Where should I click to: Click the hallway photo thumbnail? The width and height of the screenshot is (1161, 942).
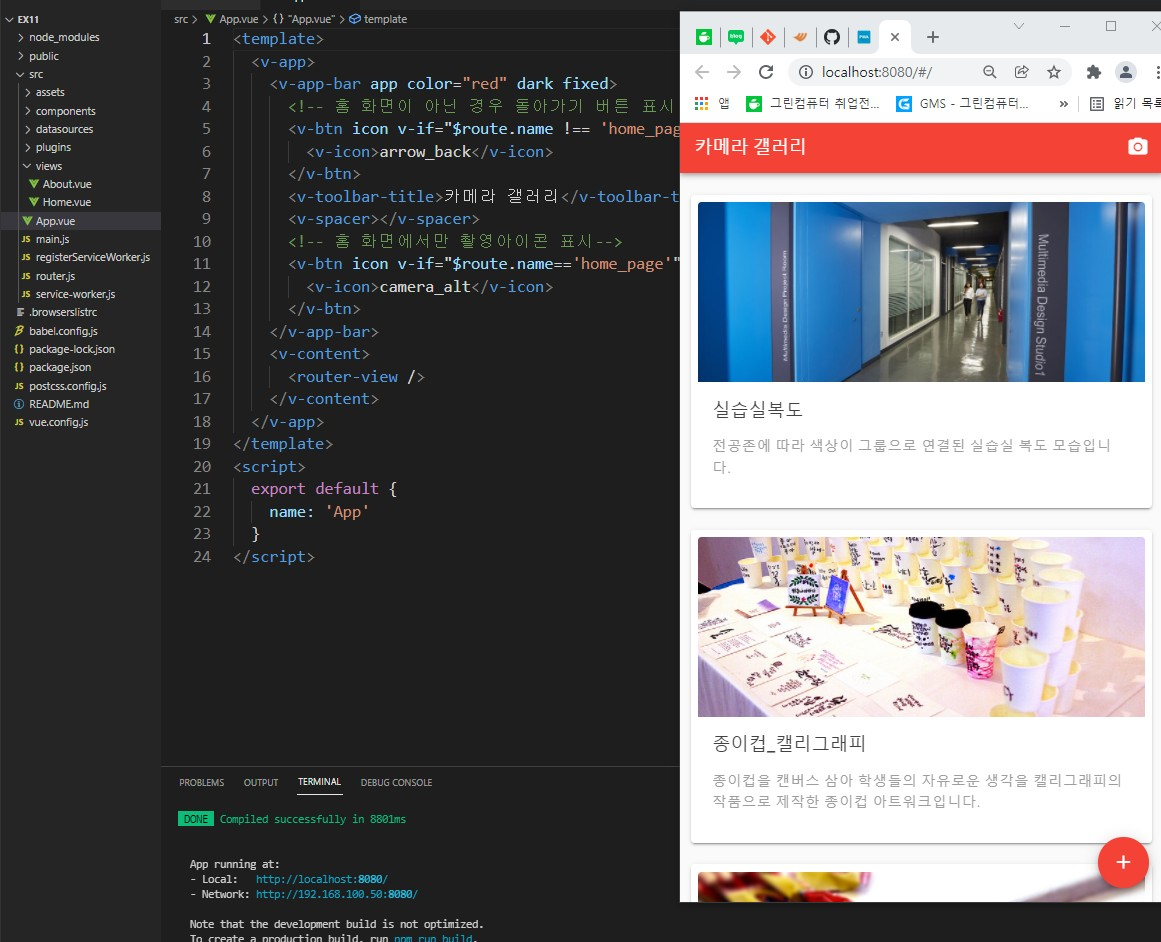(920, 291)
